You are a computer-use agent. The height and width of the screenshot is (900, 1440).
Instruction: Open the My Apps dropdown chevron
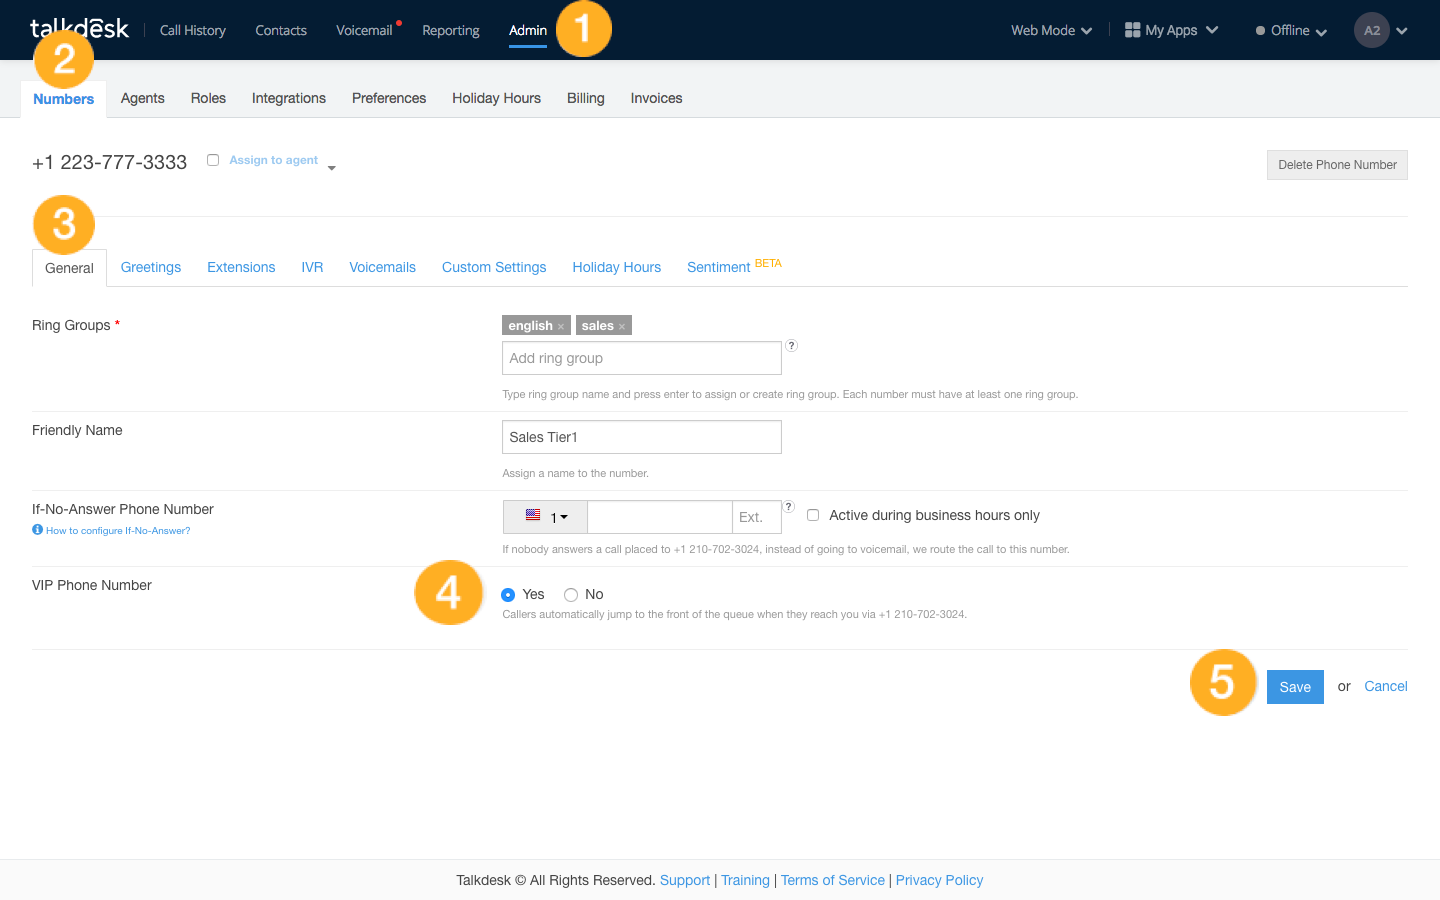tap(1212, 30)
